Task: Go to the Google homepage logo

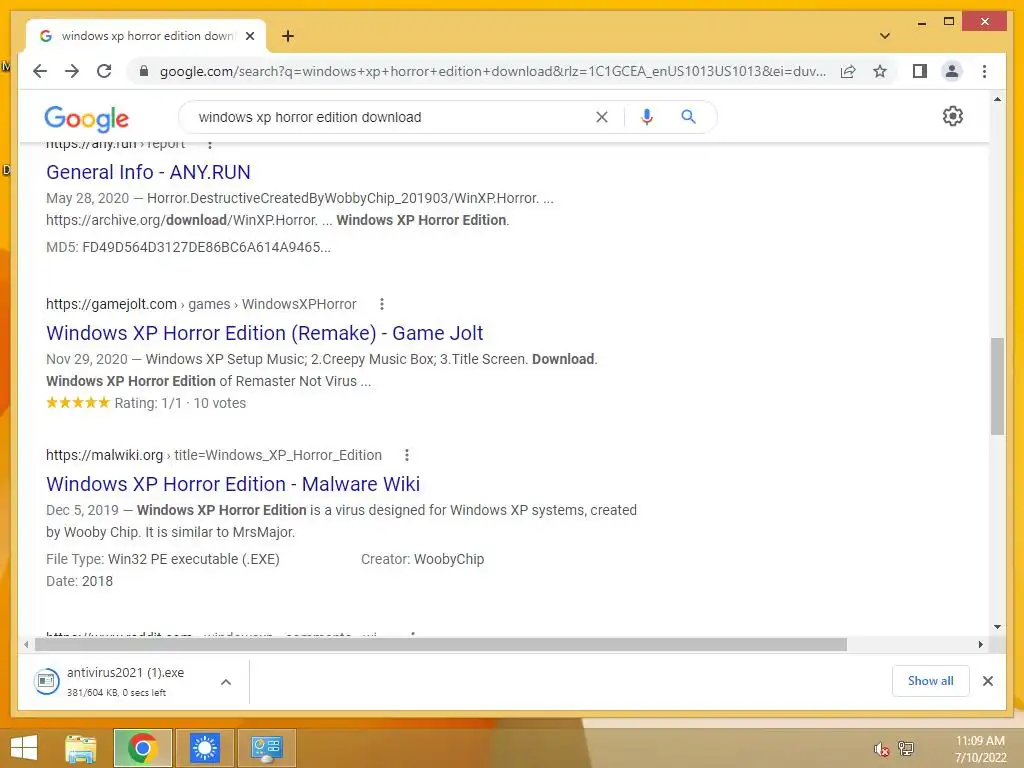Action: (x=86, y=118)
